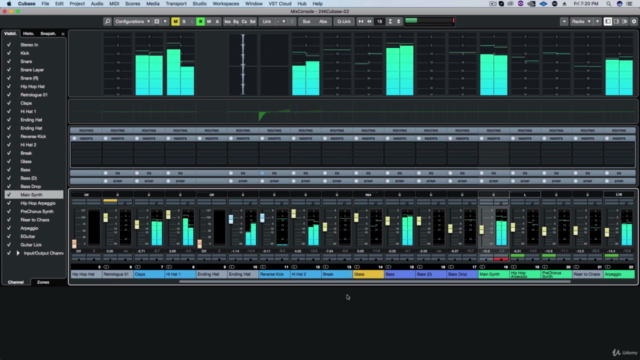Click the horizontal channel scrollbar
Viewport: 640px width, 360px height.
pos(375,282)
